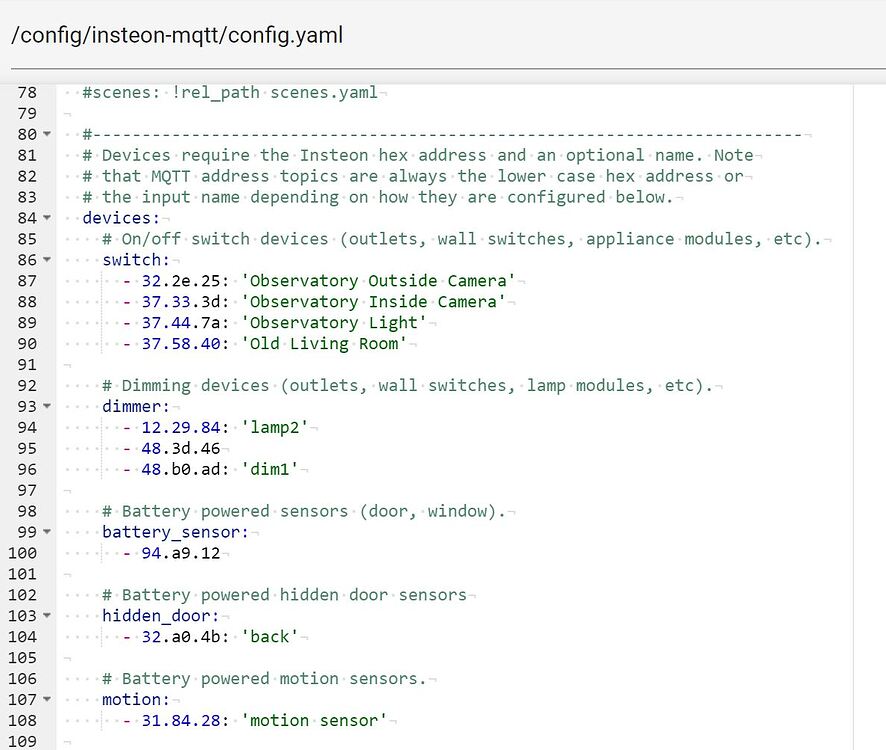Collapse the fold arrow at line 80

tap(47, 134)
